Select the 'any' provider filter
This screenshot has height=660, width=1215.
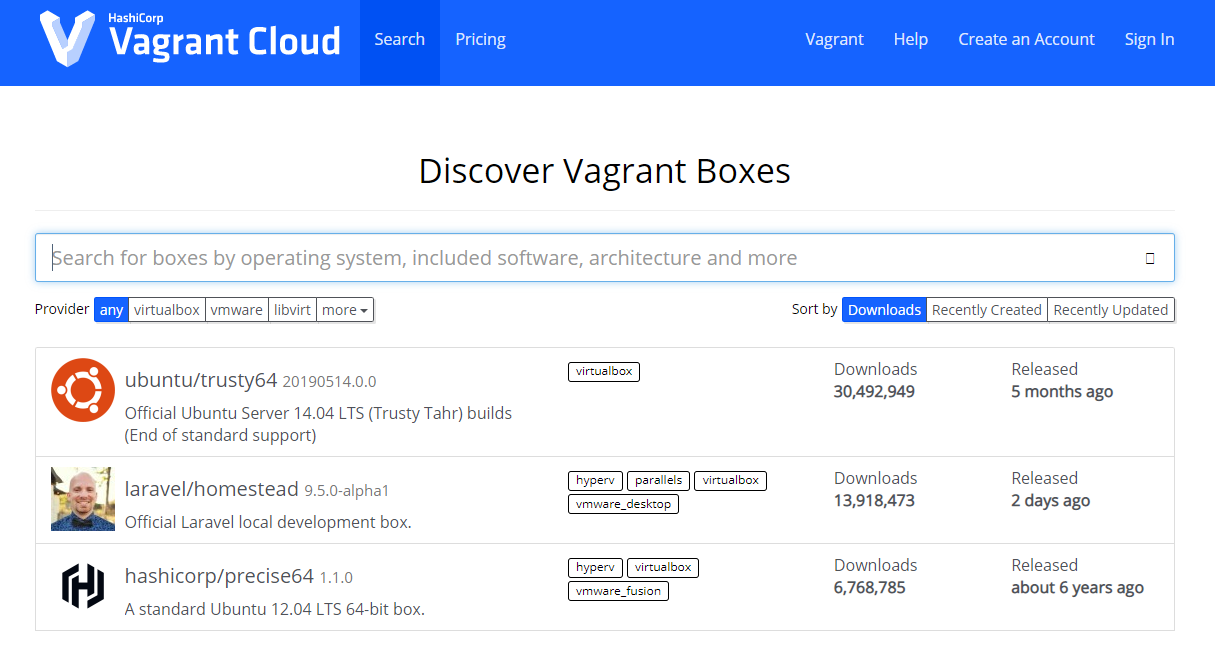[112, 310]
